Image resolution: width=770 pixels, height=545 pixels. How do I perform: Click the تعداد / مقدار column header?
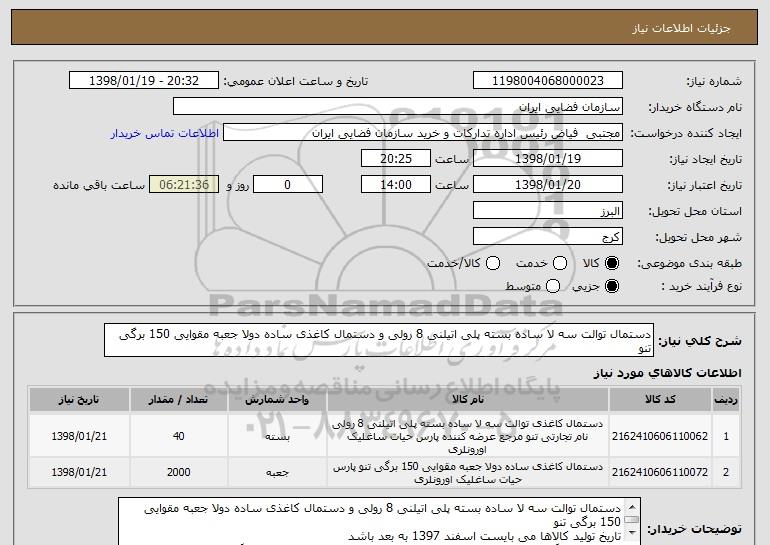[178, 400]
